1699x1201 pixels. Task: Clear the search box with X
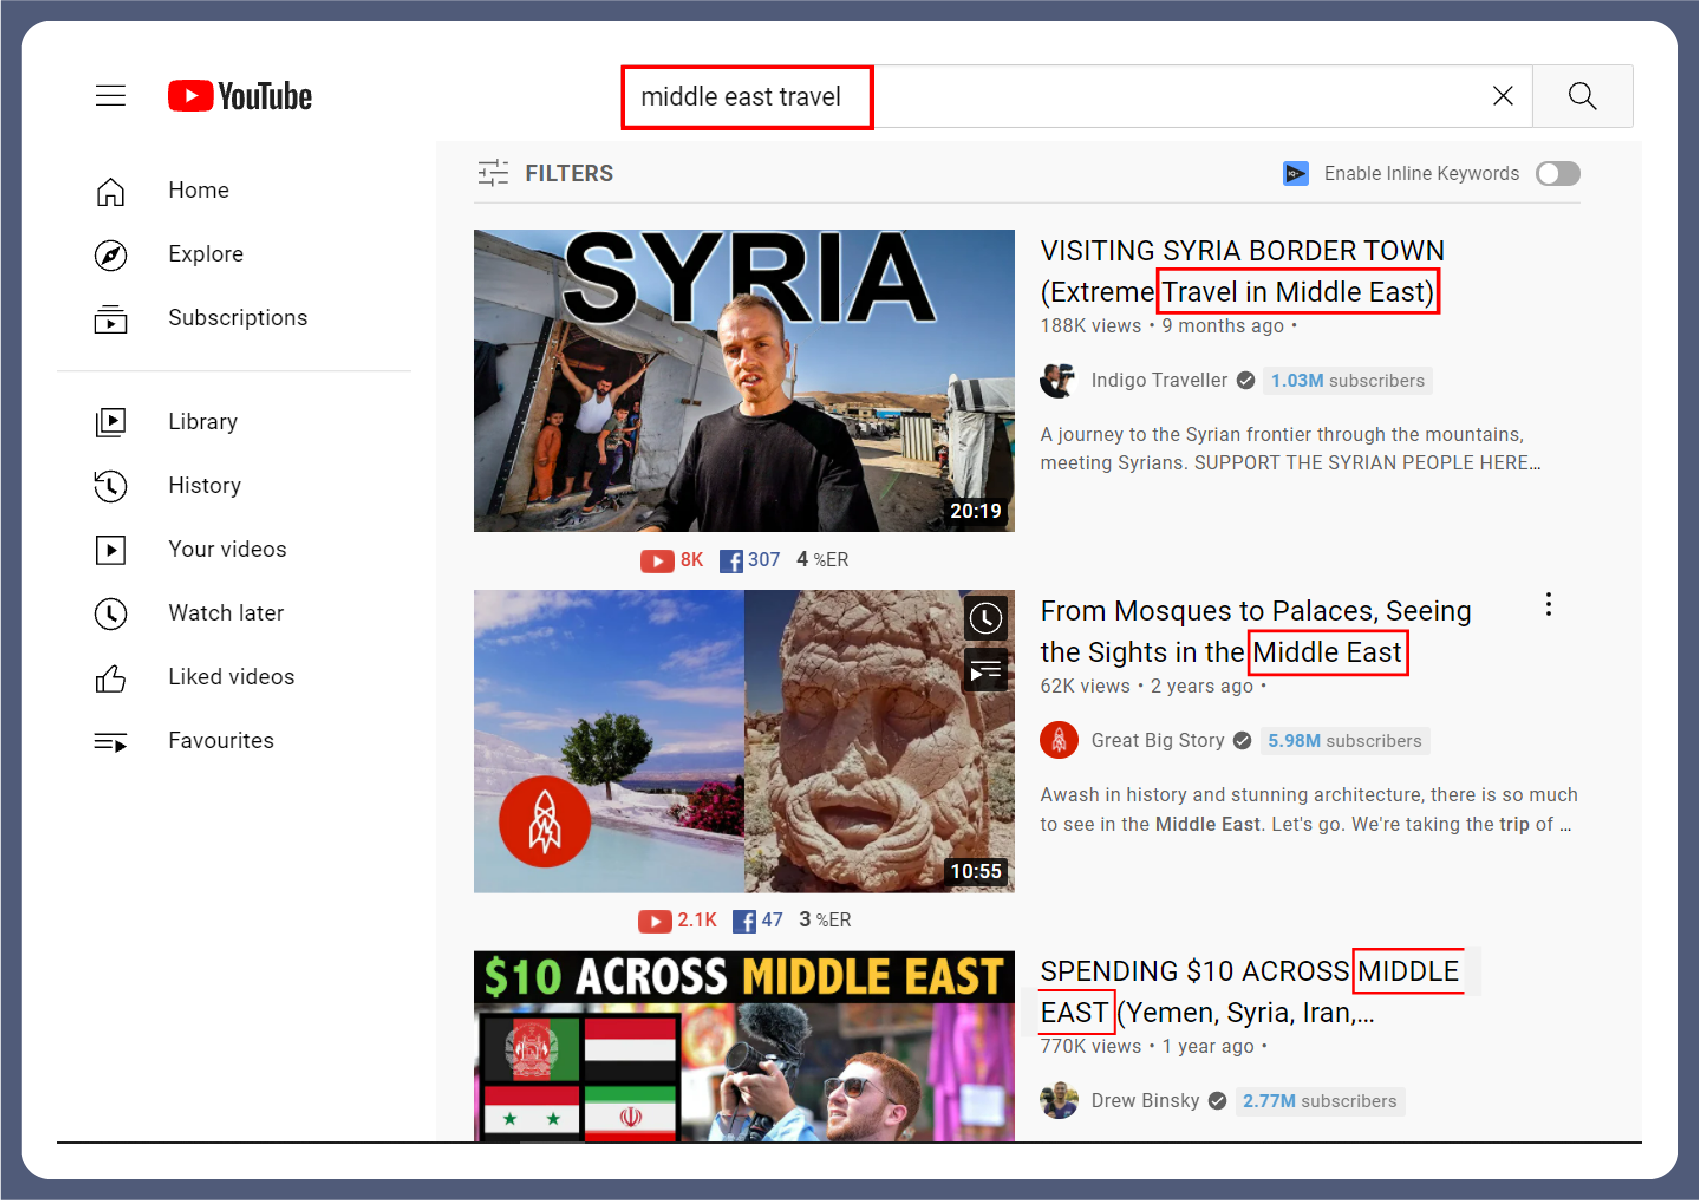tap(1502, 96)
